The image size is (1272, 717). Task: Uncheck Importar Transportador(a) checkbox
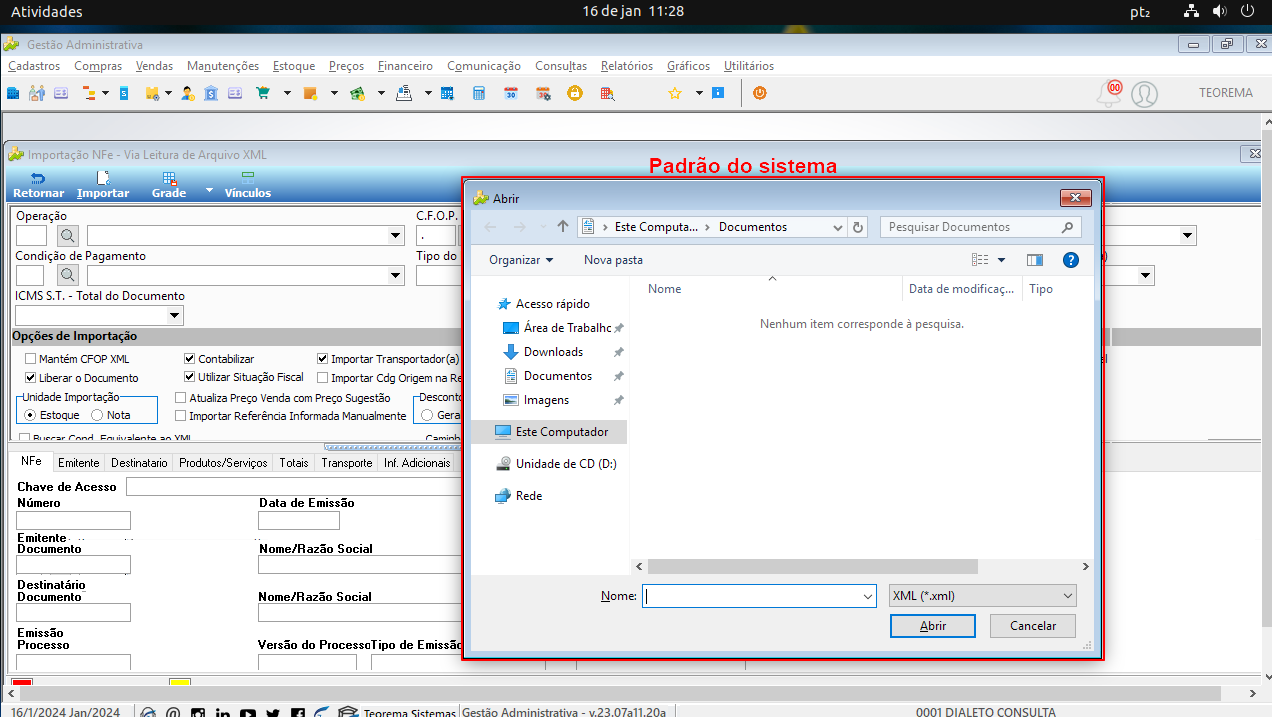[x=323, y=359]
